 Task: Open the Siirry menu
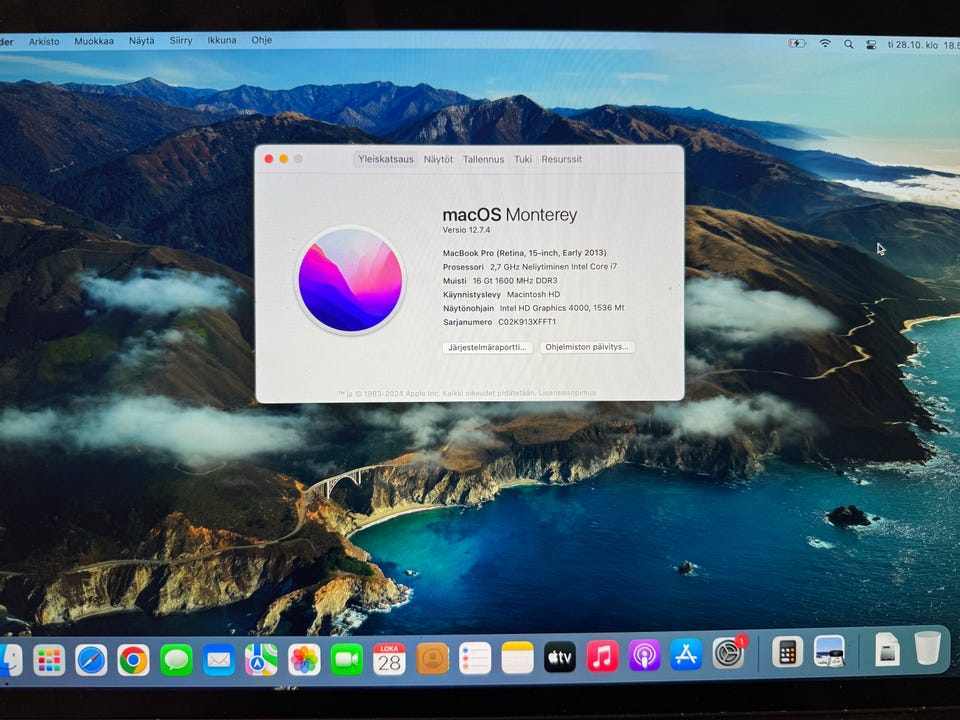(x=181, y=40)
